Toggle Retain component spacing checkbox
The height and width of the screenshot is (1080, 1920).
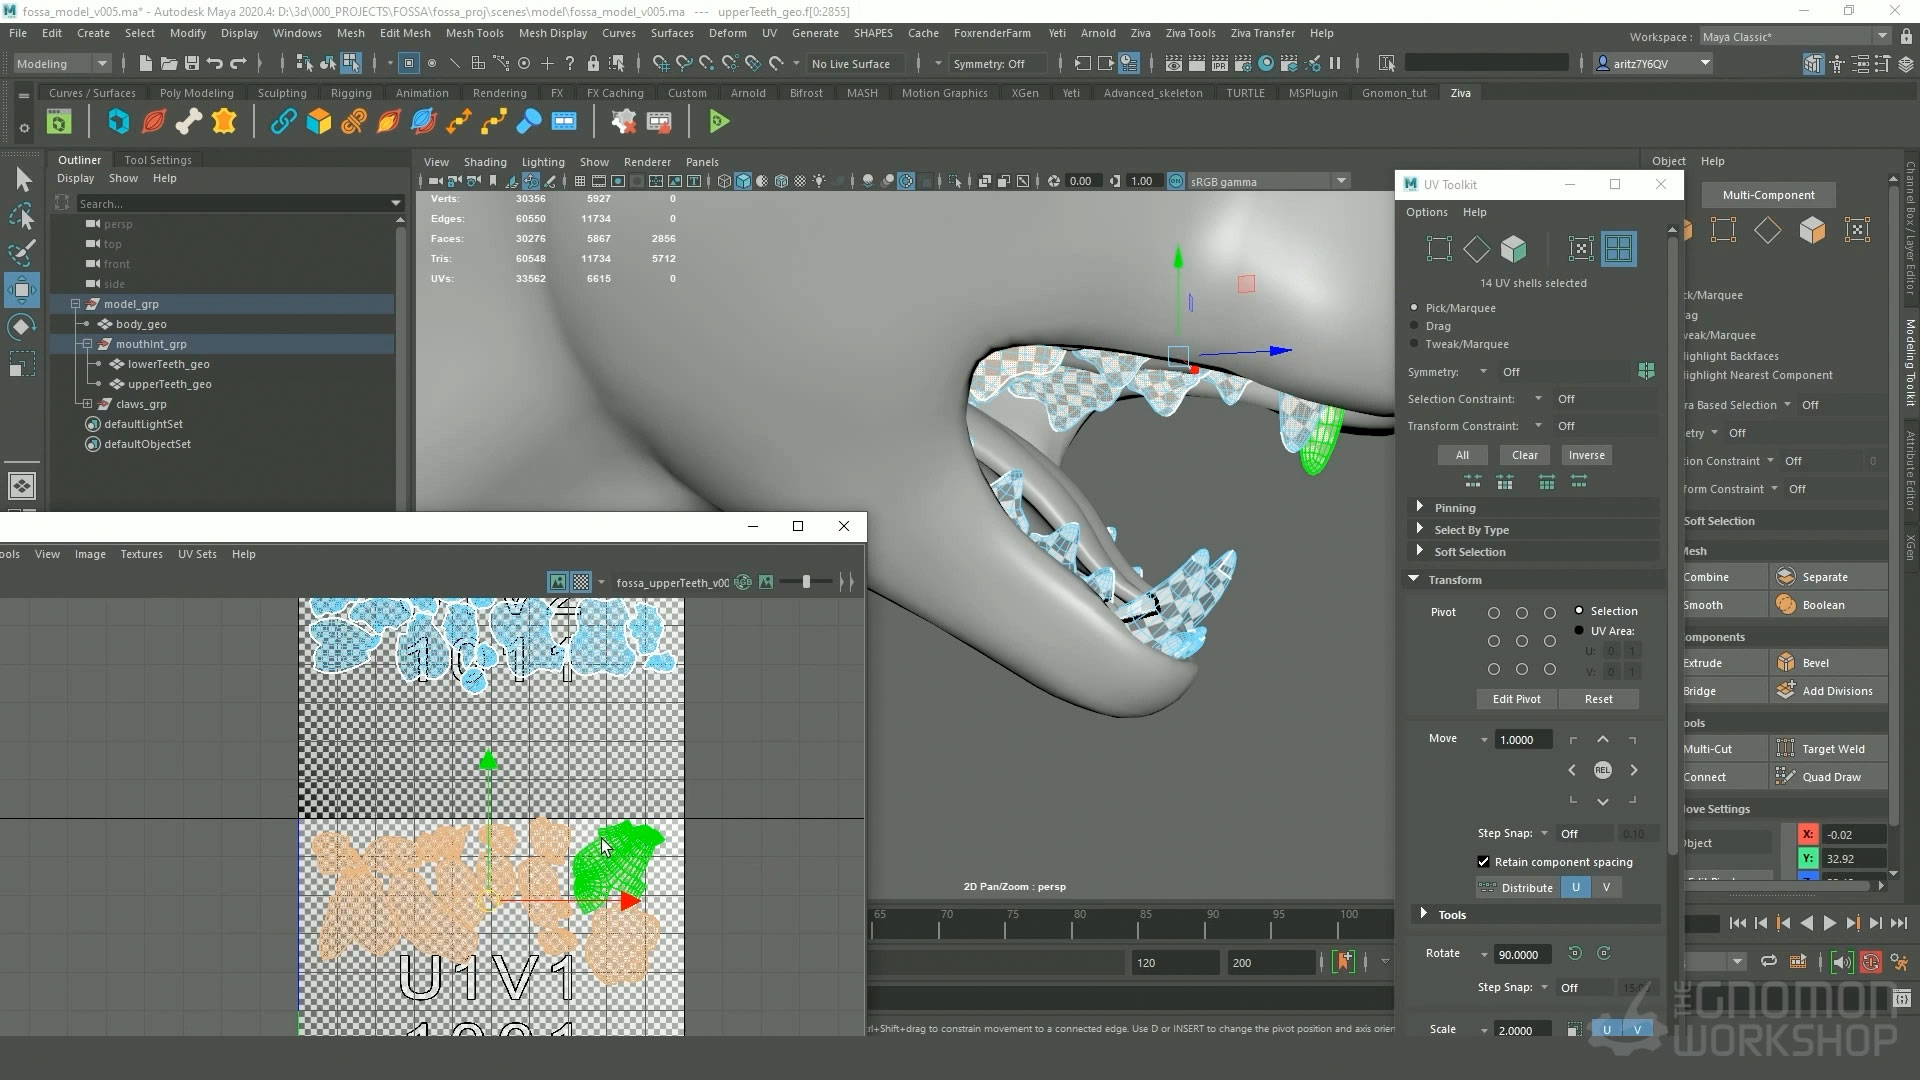point(1483,862)
